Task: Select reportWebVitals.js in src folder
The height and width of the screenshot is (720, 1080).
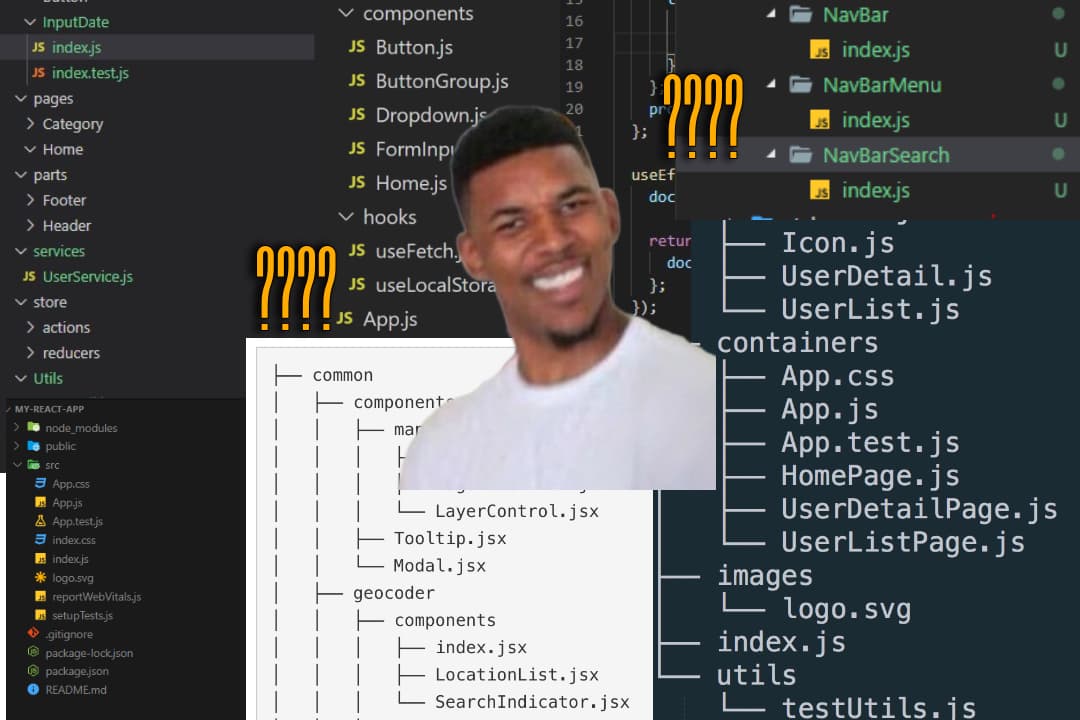Action: [96, 597]
